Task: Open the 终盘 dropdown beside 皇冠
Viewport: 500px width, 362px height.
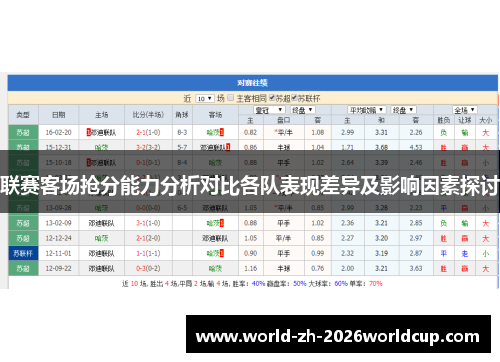Action: [303, 110]
